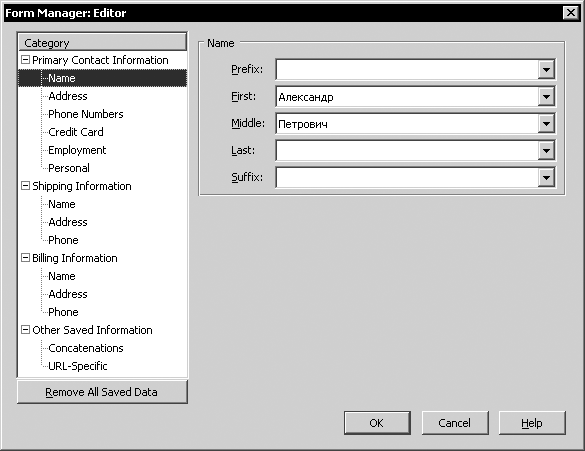Collapse the Shipping Information node
Viewport: 585px width, 451px height.
tap(25, 186)
